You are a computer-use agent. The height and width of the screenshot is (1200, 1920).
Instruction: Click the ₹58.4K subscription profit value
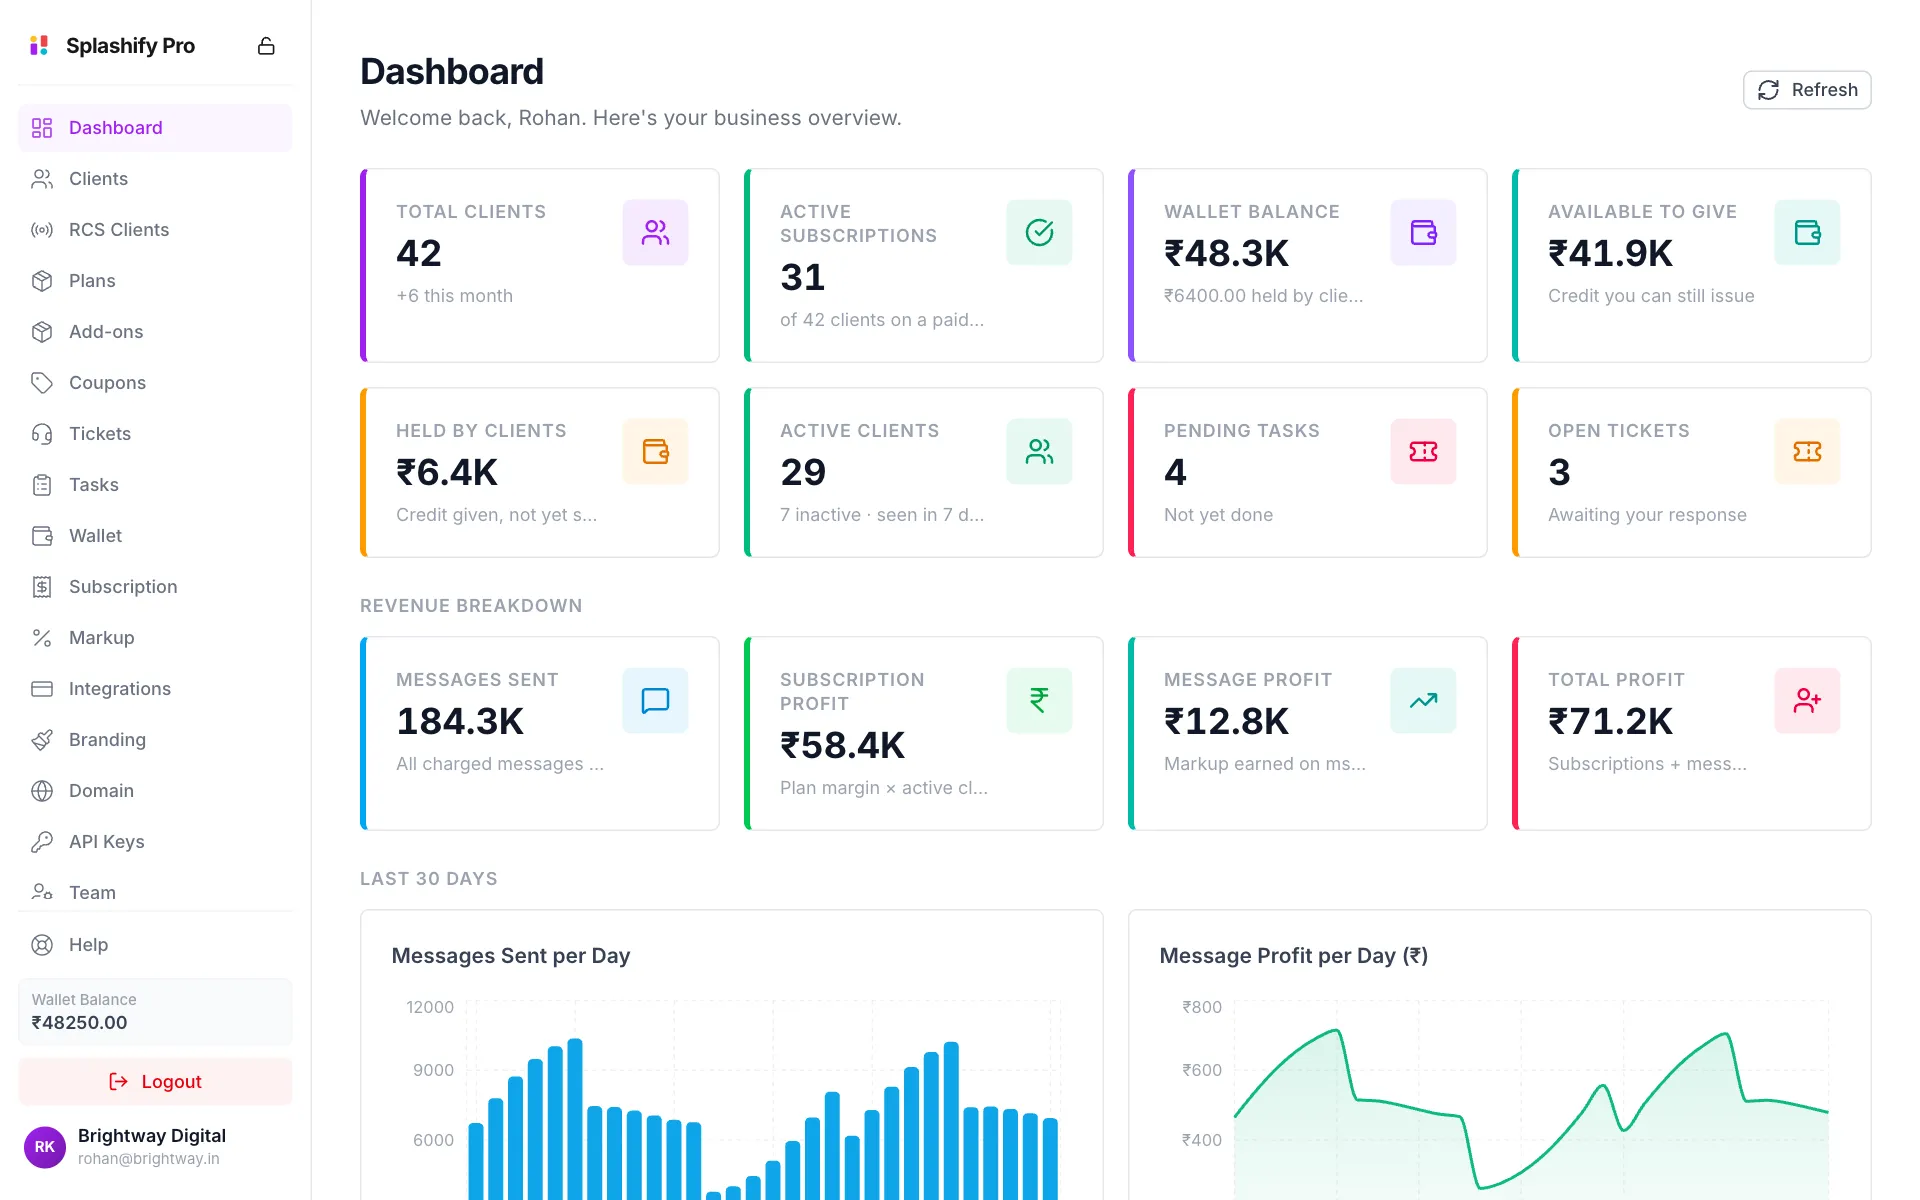pyautogui.click(x=843, y=745)
